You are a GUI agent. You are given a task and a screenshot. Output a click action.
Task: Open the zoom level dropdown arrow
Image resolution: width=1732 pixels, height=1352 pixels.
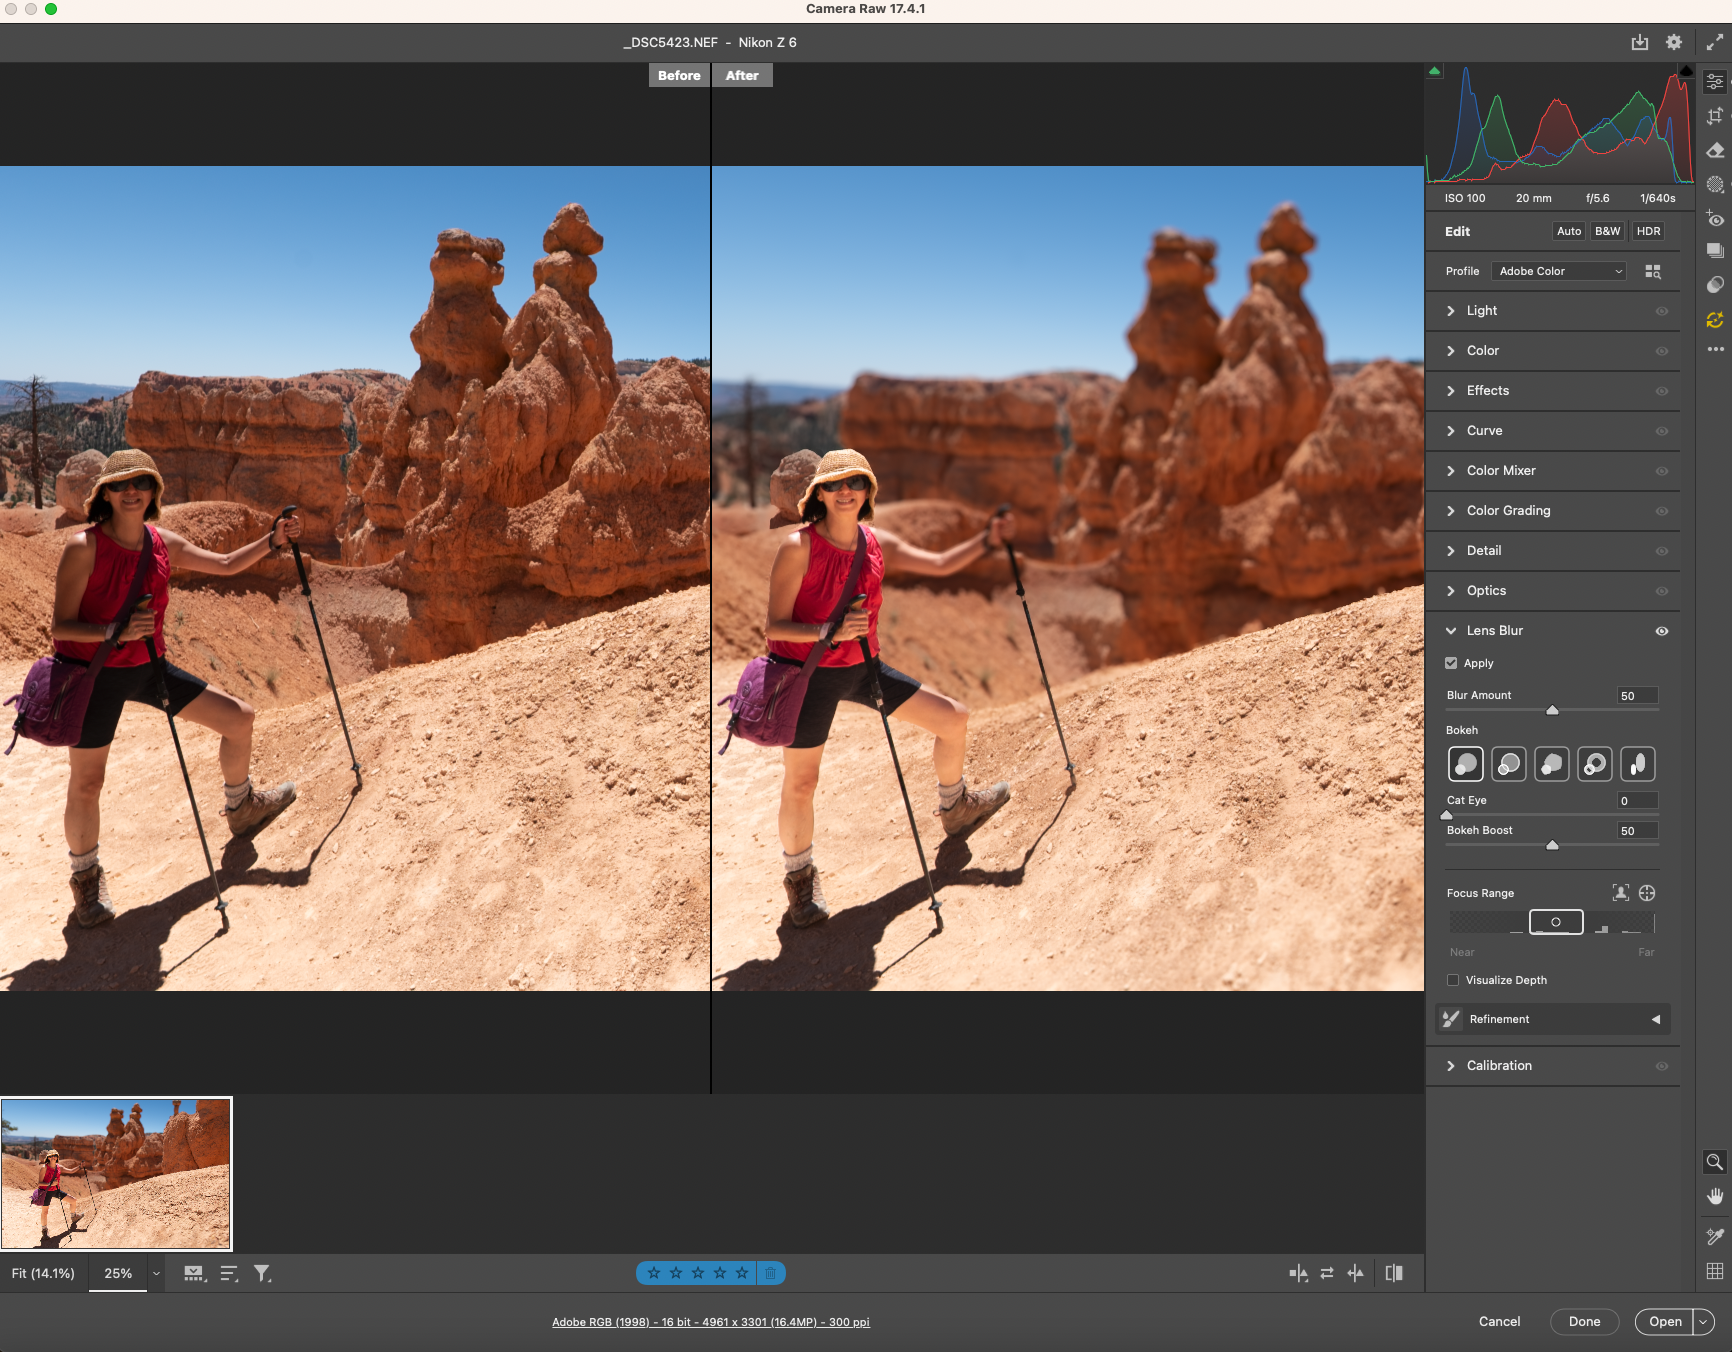point(156,1273)
